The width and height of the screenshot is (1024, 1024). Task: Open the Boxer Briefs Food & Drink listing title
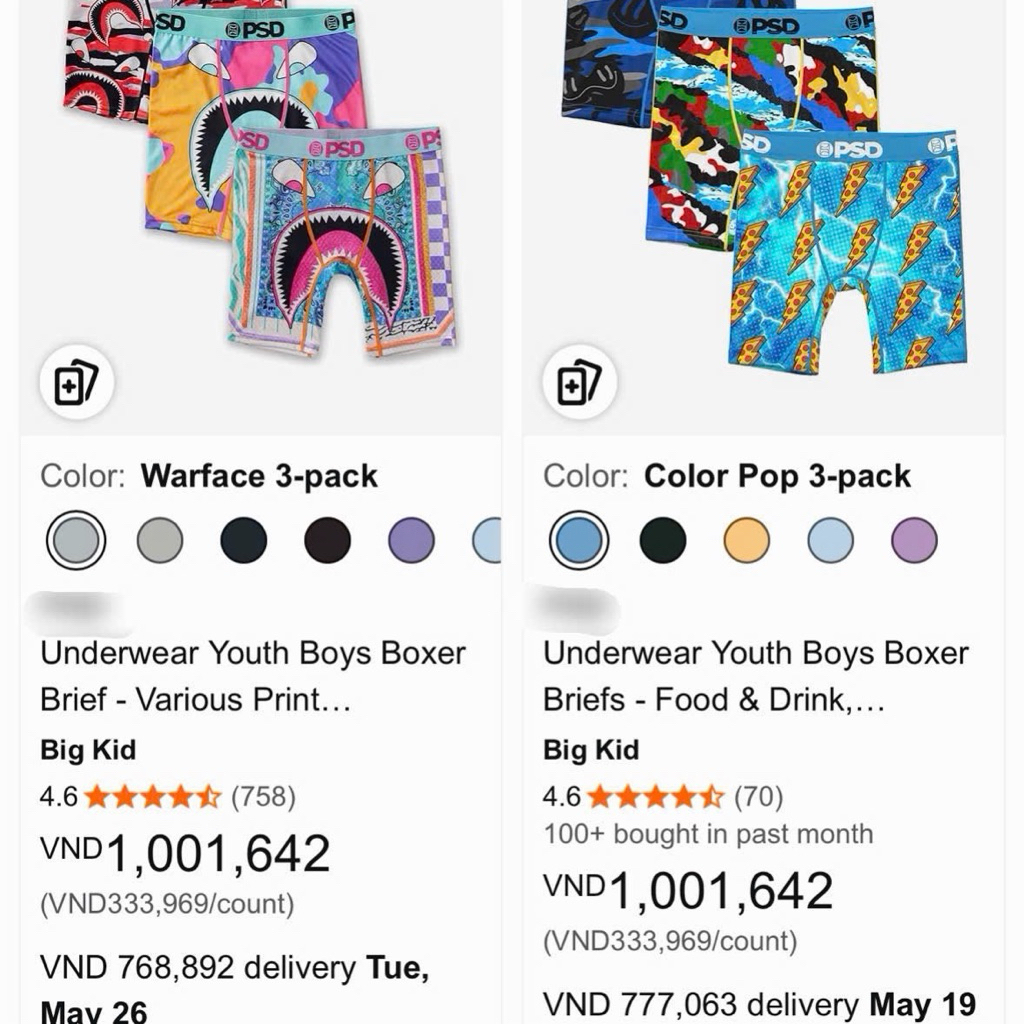pos(756,677)
